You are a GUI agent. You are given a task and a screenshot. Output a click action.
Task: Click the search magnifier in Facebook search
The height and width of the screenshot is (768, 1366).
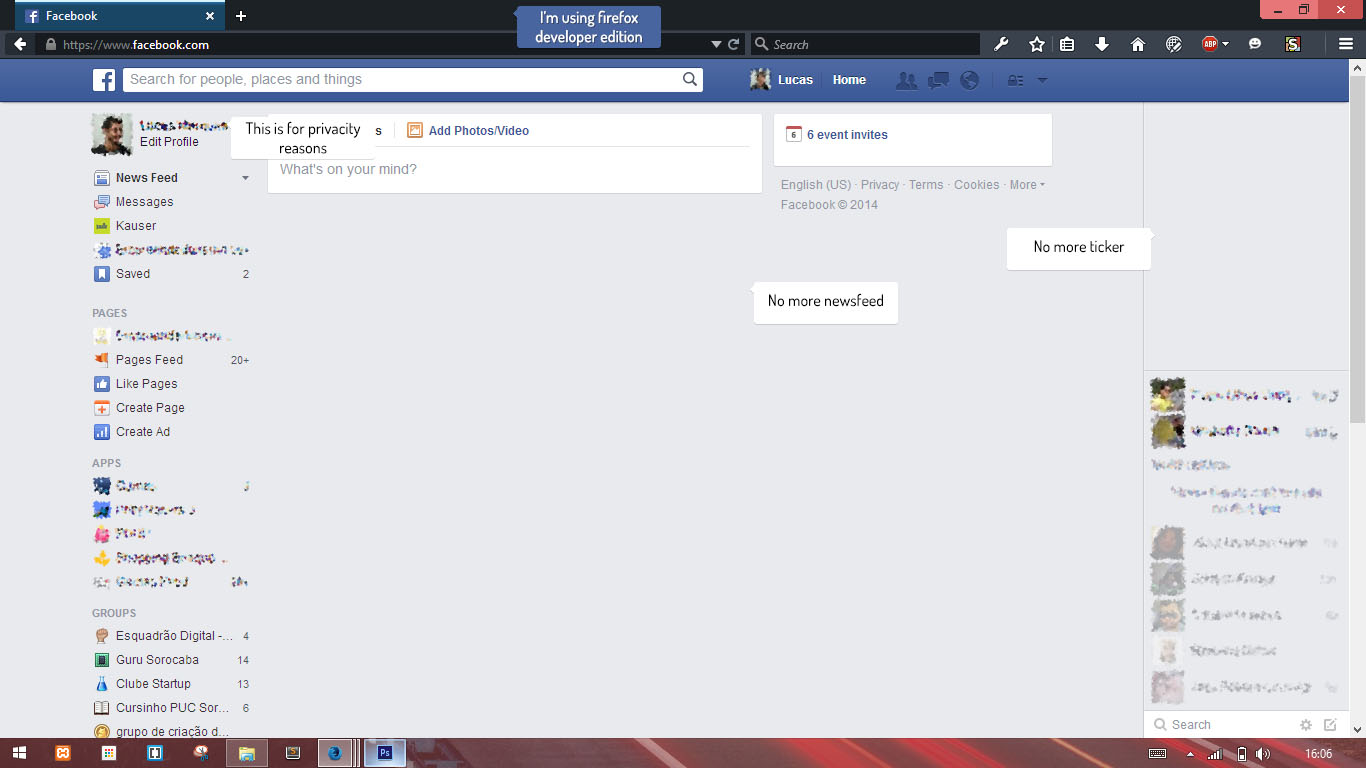tap(690, 80)
